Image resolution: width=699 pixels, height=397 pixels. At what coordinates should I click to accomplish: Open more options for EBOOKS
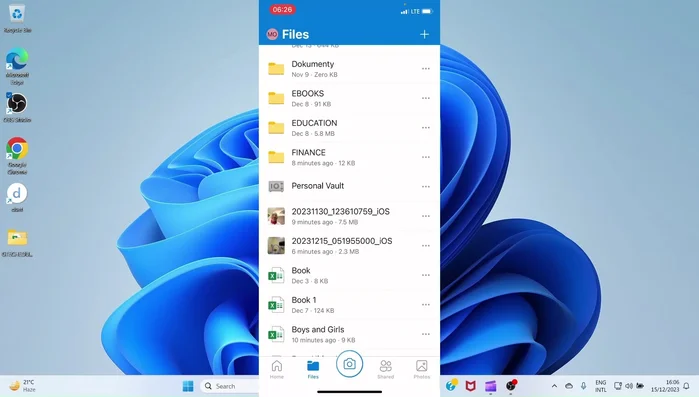pos(426,98)
